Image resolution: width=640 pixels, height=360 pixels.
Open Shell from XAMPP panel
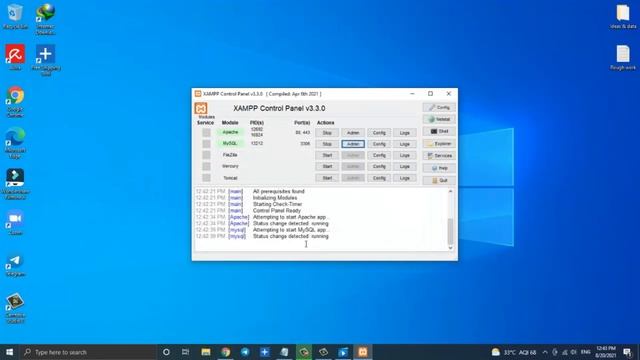[x=439, y=131]
